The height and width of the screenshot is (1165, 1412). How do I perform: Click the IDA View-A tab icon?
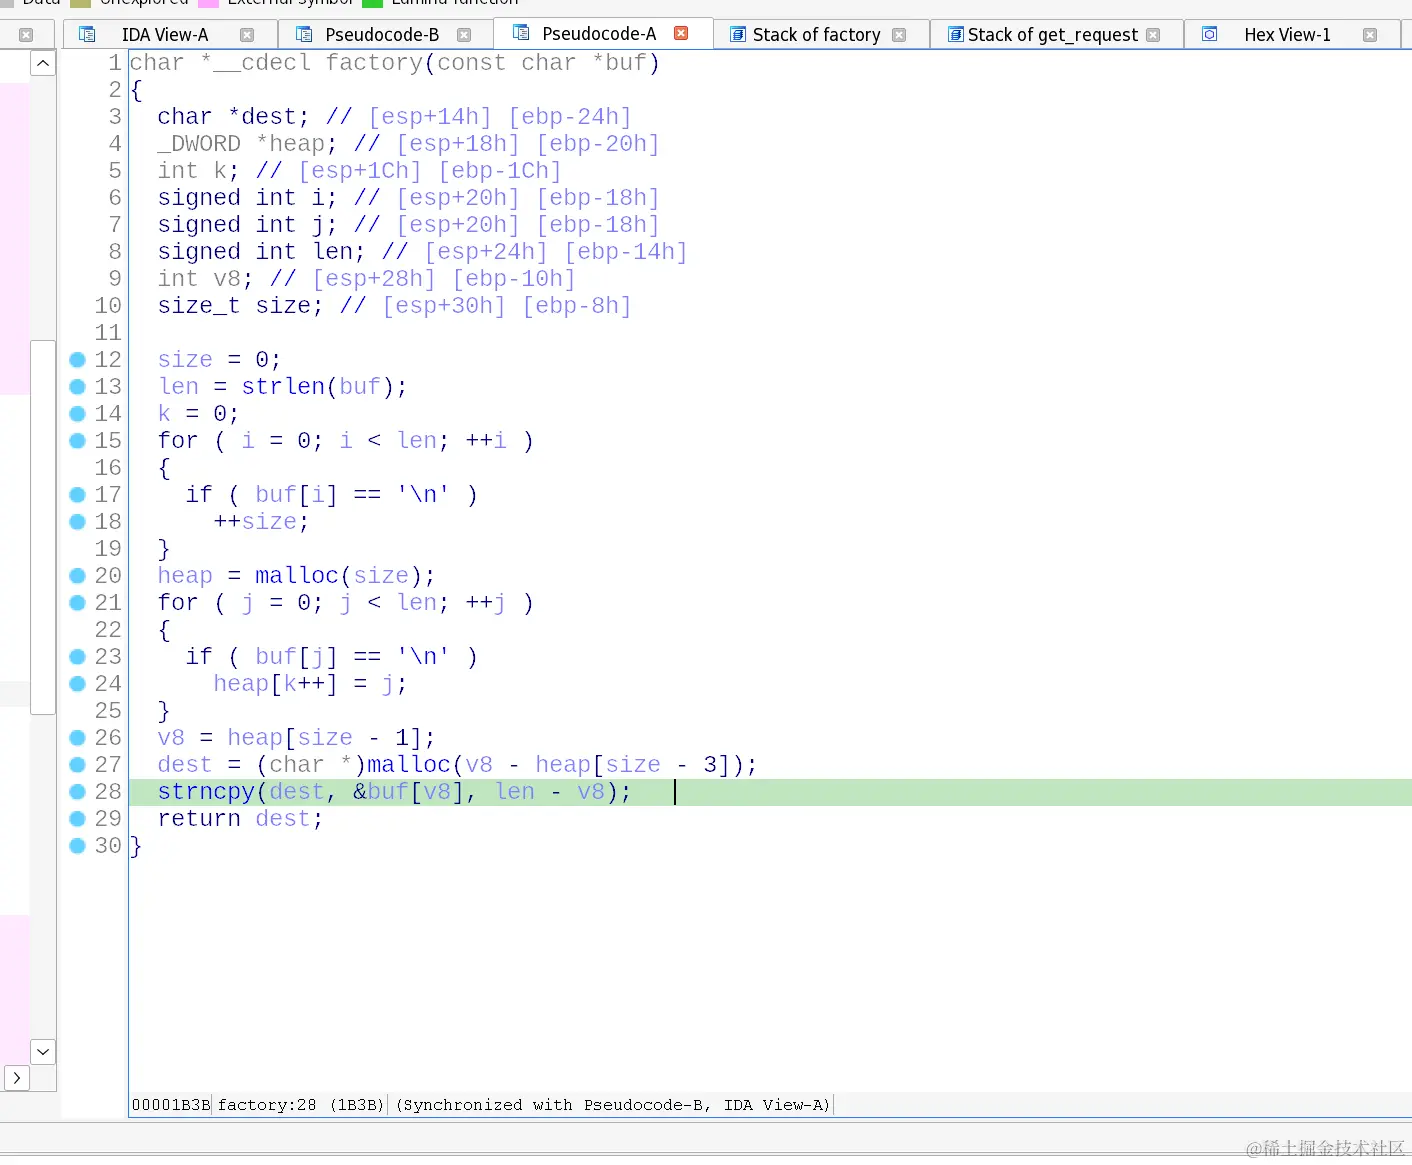pyautogui.click(x=87, y=35)
